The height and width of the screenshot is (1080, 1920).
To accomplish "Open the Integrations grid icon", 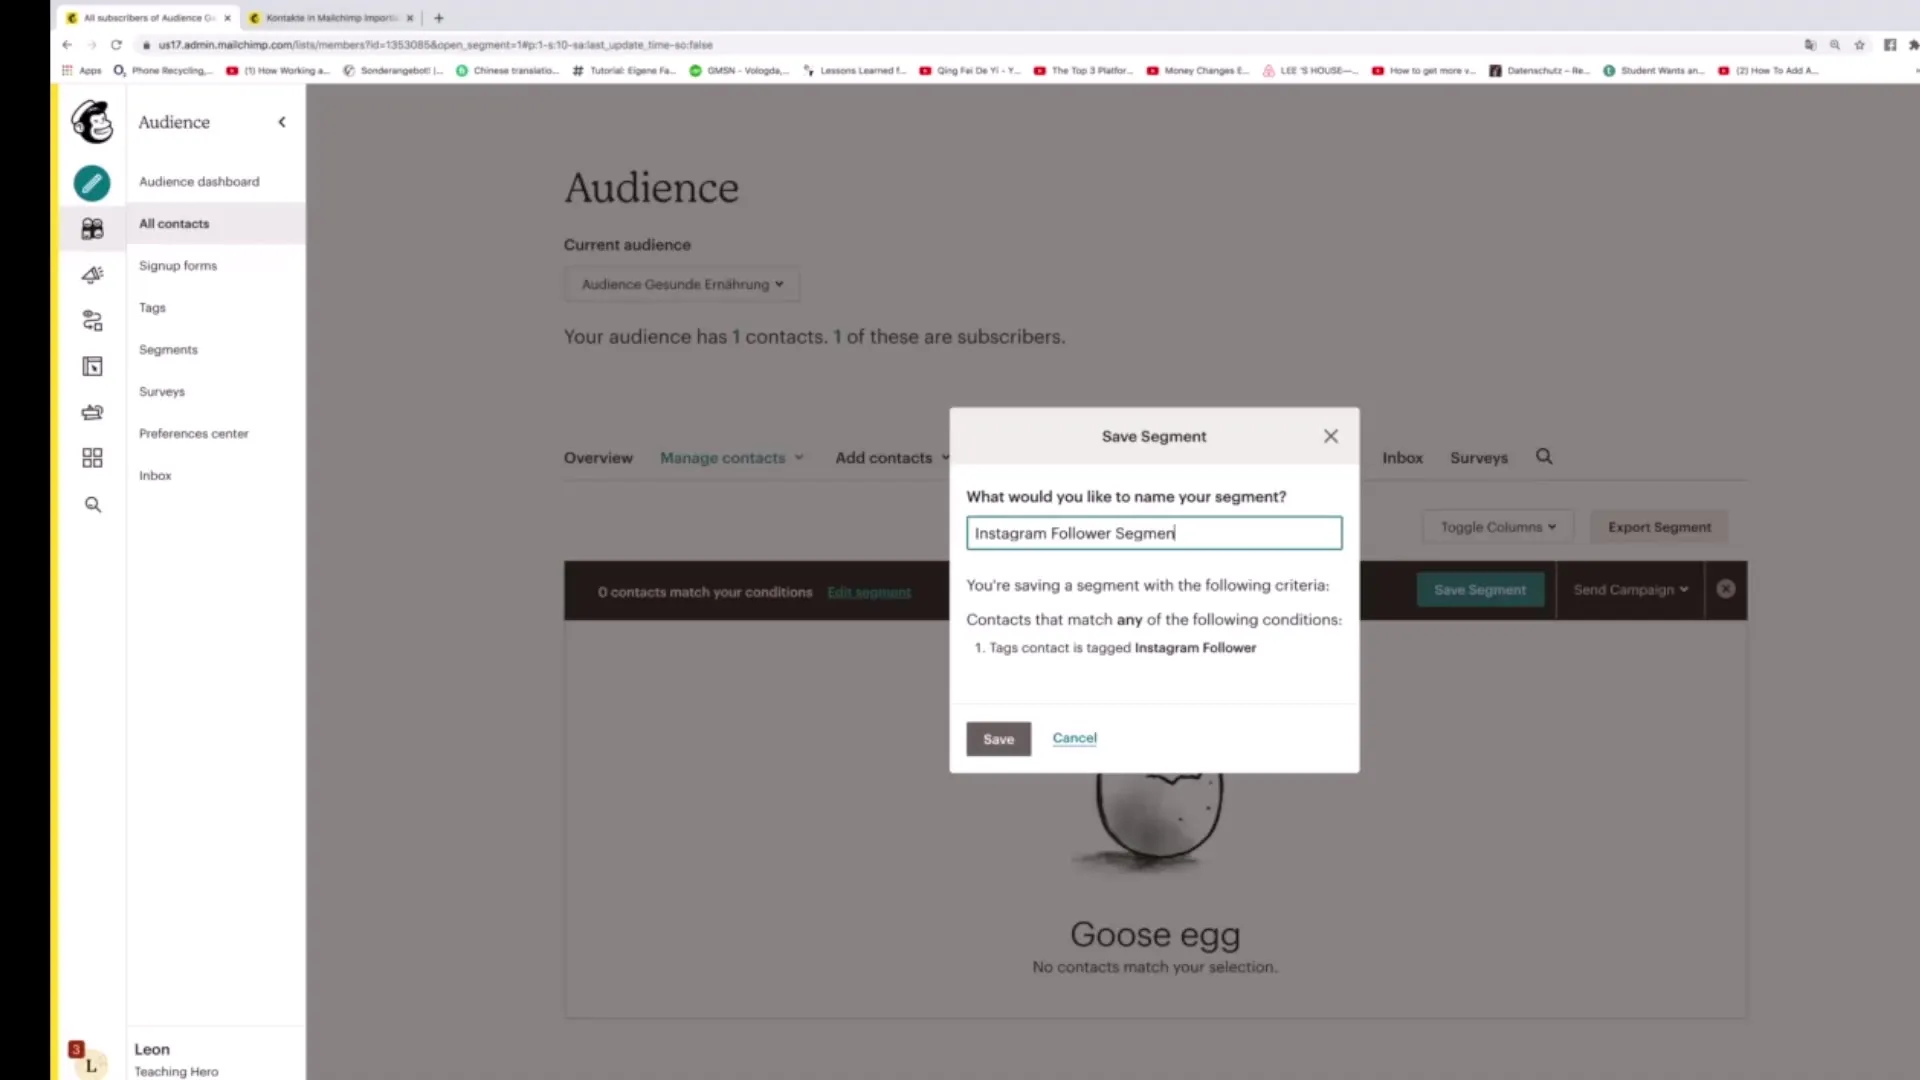I will (x=92, y=458).
